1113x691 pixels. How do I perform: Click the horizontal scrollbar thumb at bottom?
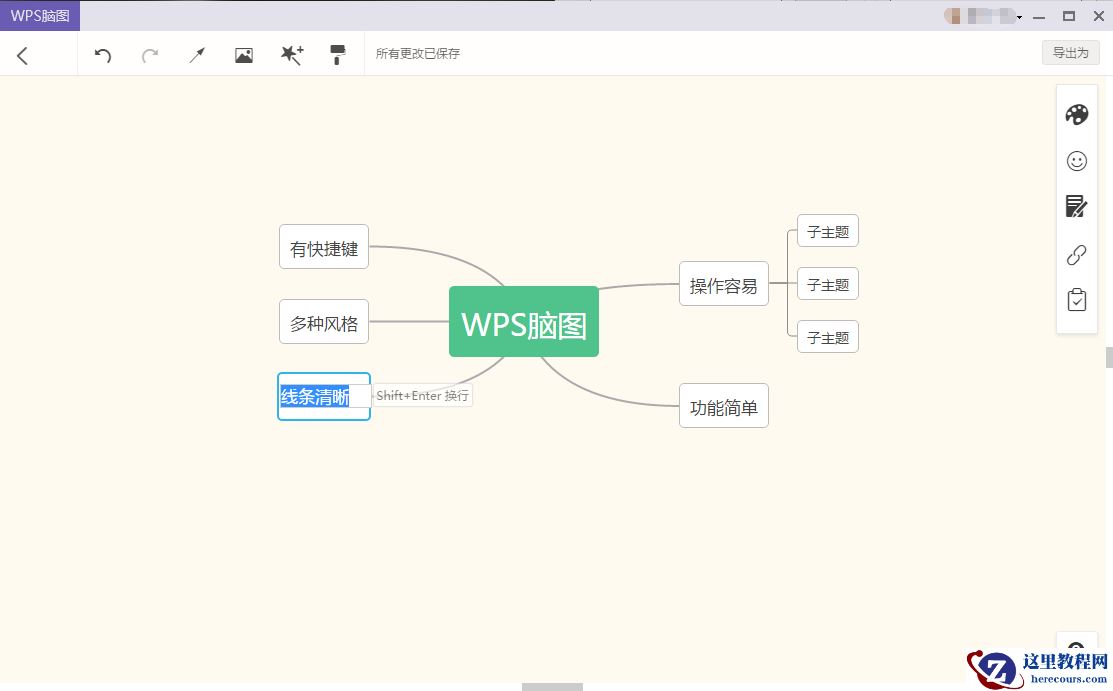click(x=552, y=687)
